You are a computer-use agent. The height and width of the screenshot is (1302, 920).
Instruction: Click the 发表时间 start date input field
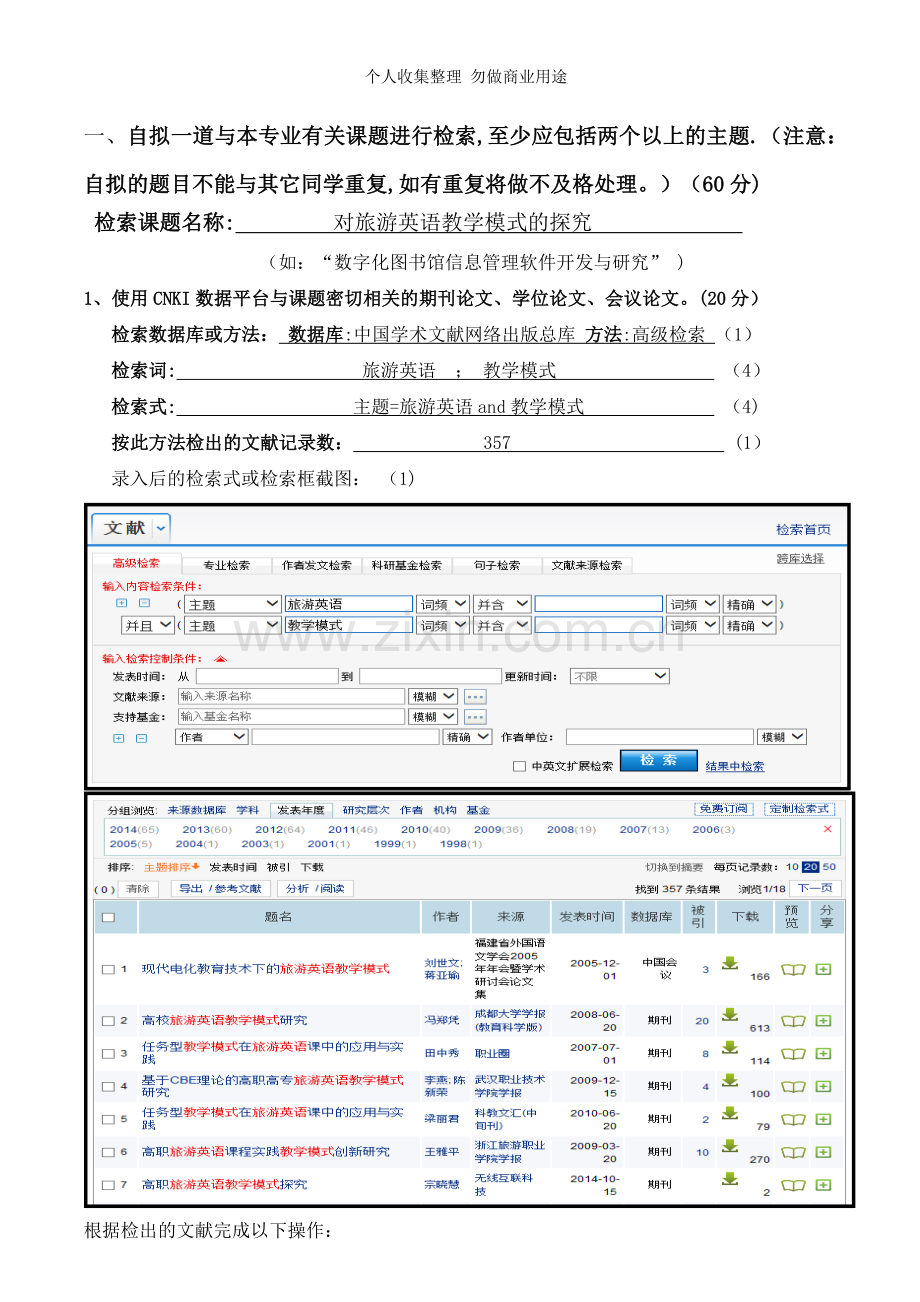pos(267,676)
